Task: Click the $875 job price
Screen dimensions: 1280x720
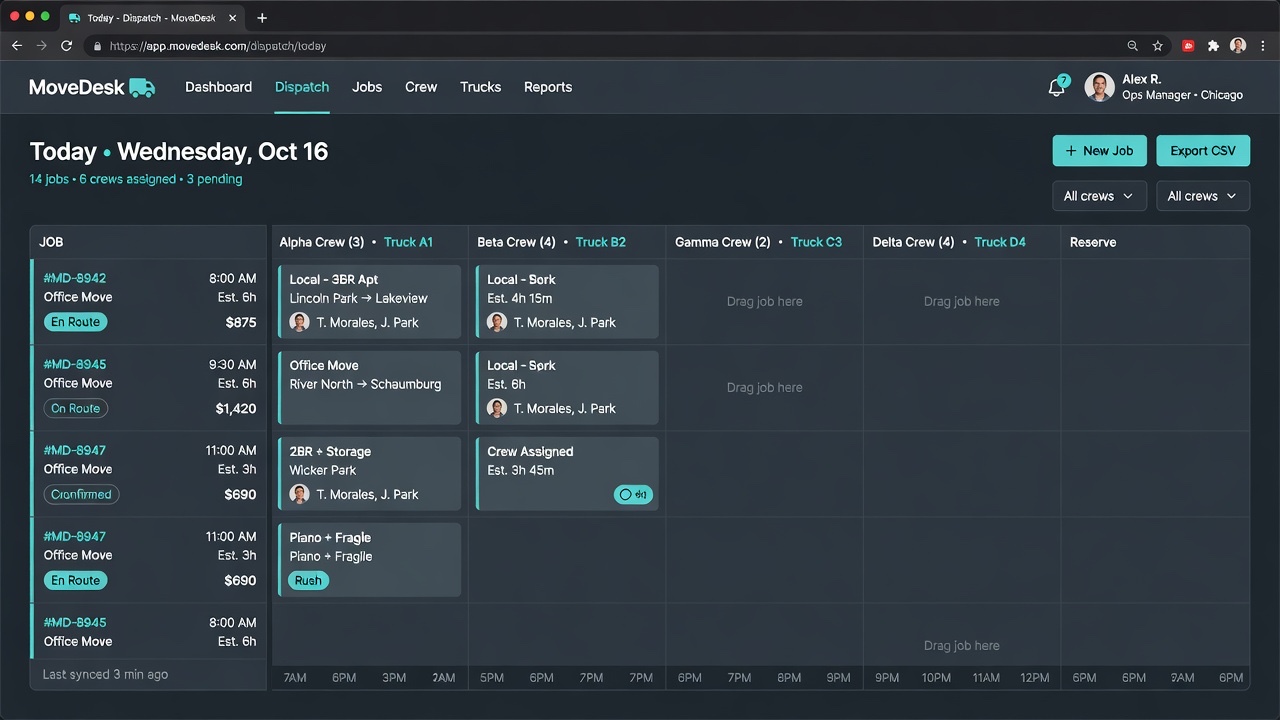Action: click(x=241, y=322)
